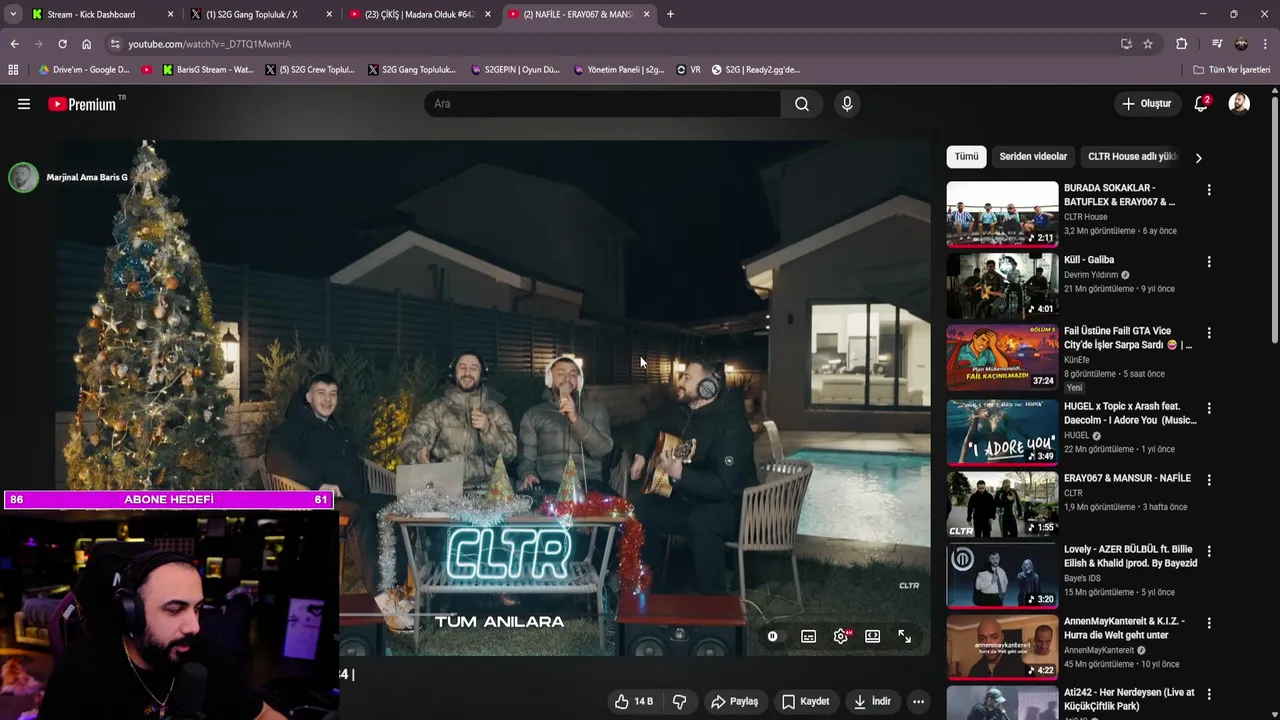The width and height of the screenshot is (1280, 720).
Task: View site information icon in address bar
Action: pyautogui.click(x=115, y=44)
